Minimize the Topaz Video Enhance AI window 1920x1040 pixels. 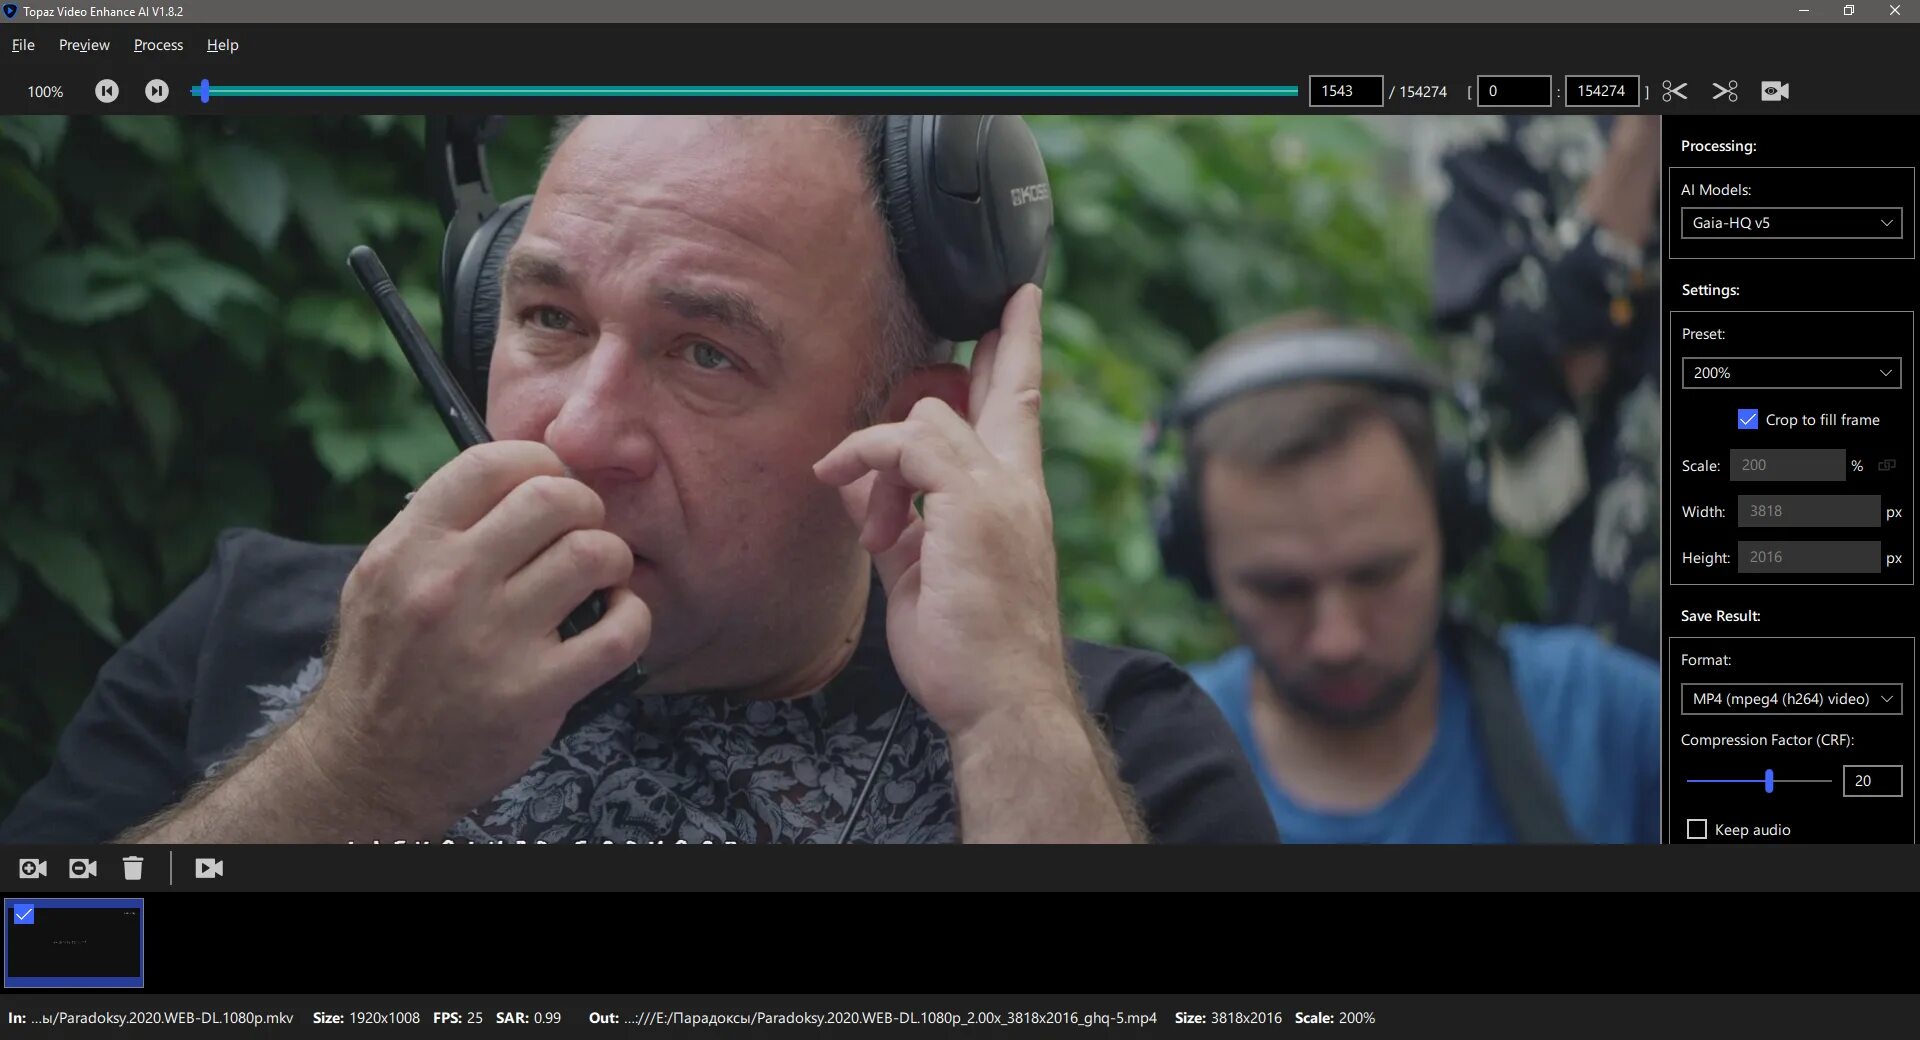coord(1804,11)
